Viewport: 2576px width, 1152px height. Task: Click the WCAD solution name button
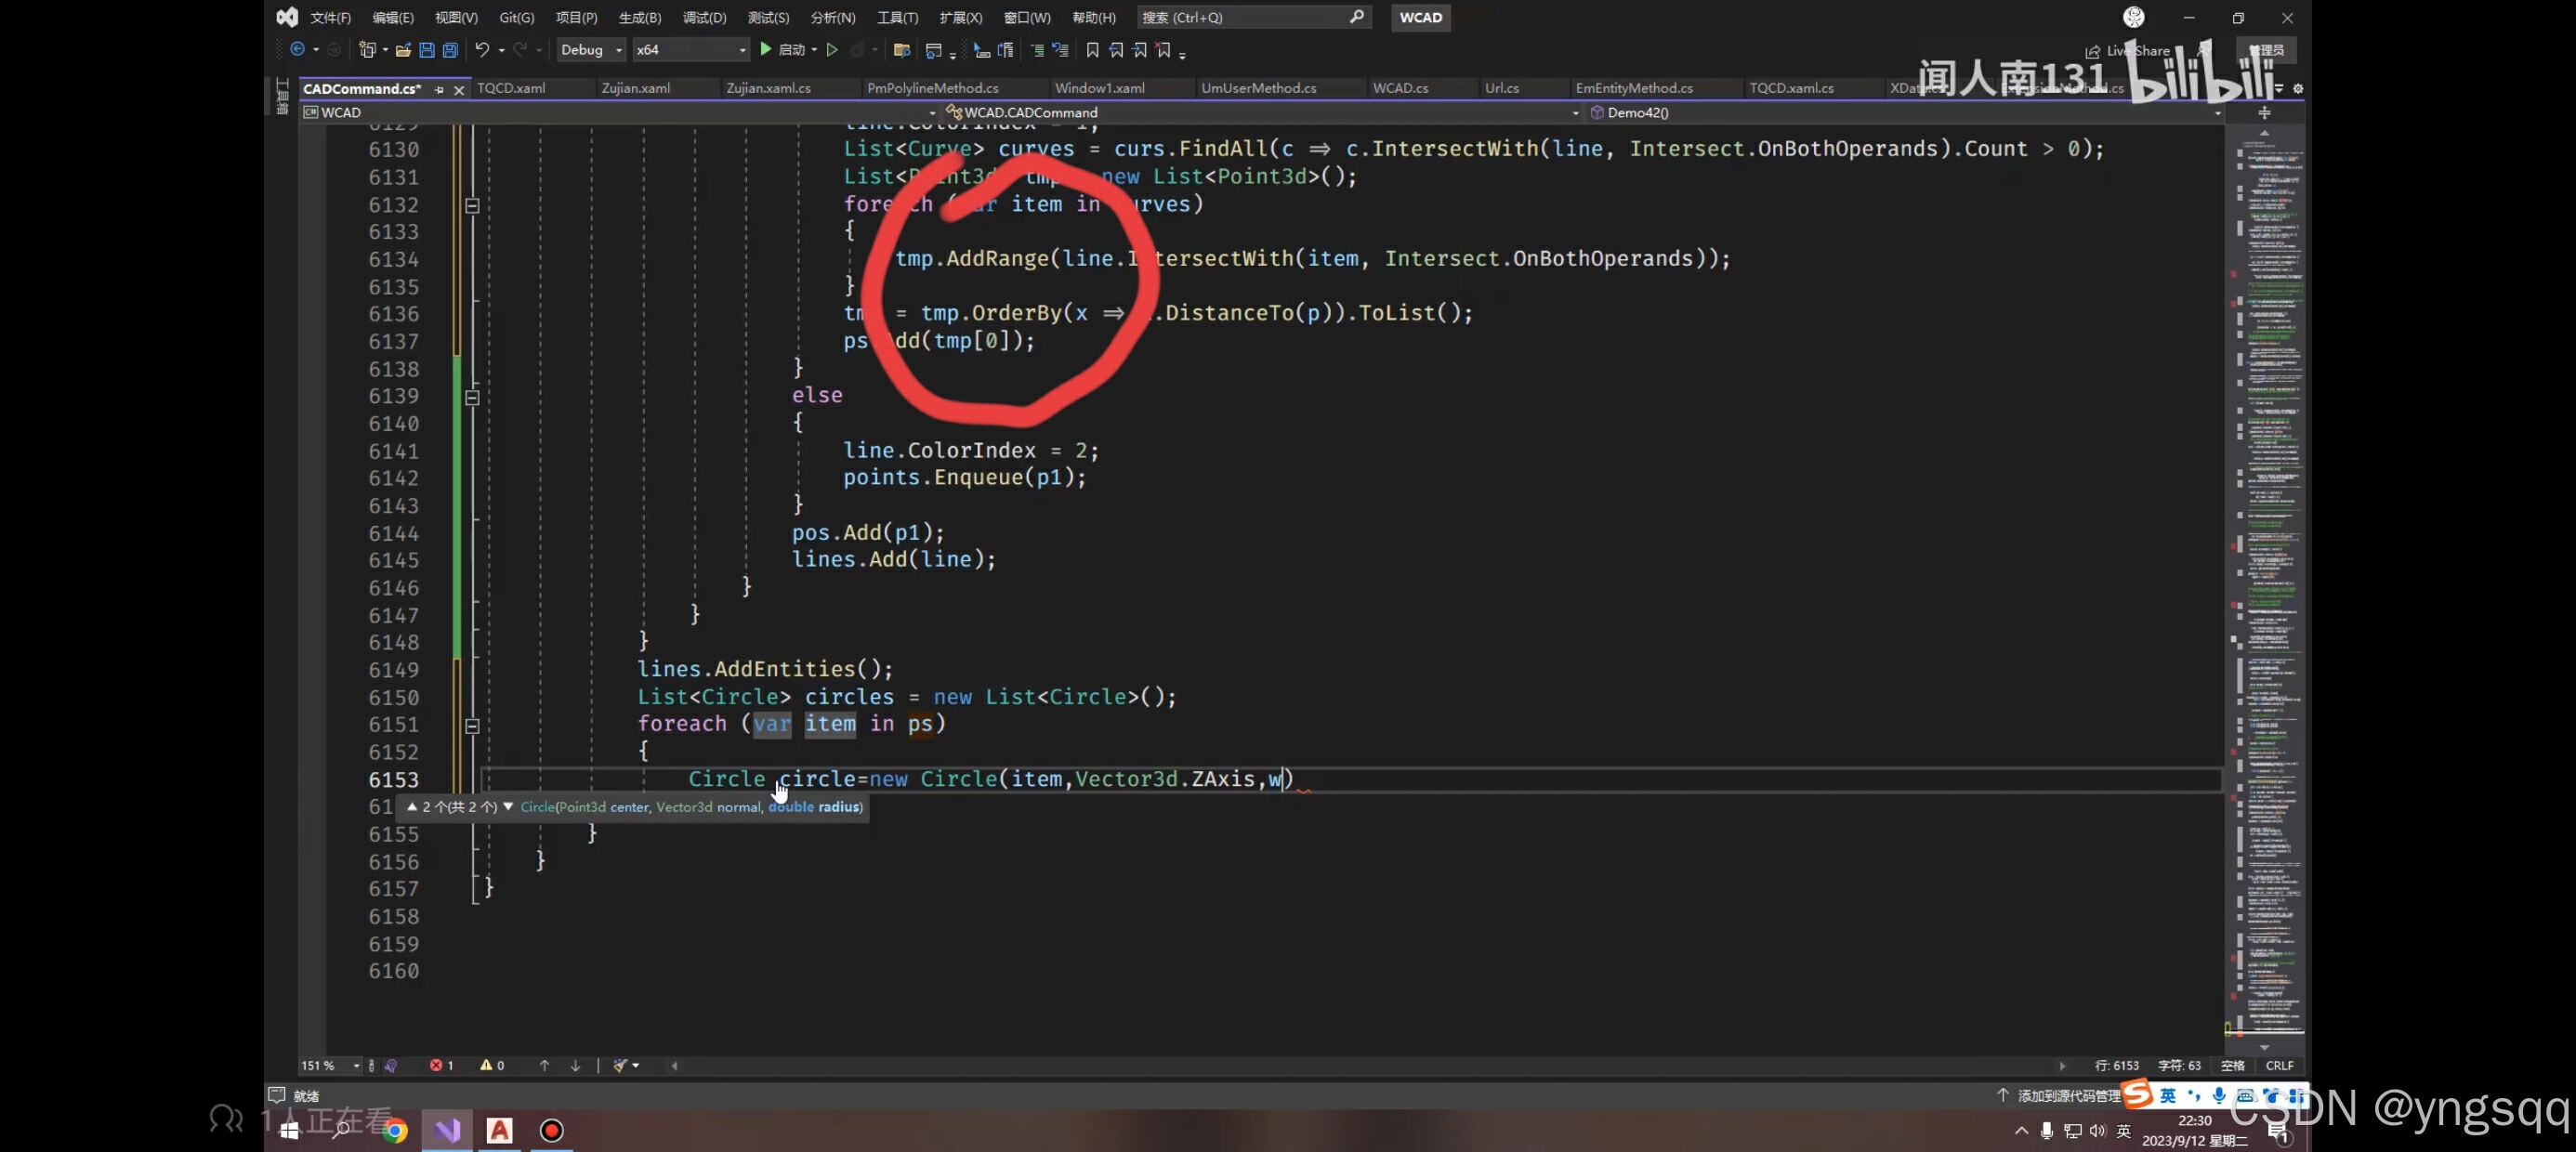coord(1420,17)
